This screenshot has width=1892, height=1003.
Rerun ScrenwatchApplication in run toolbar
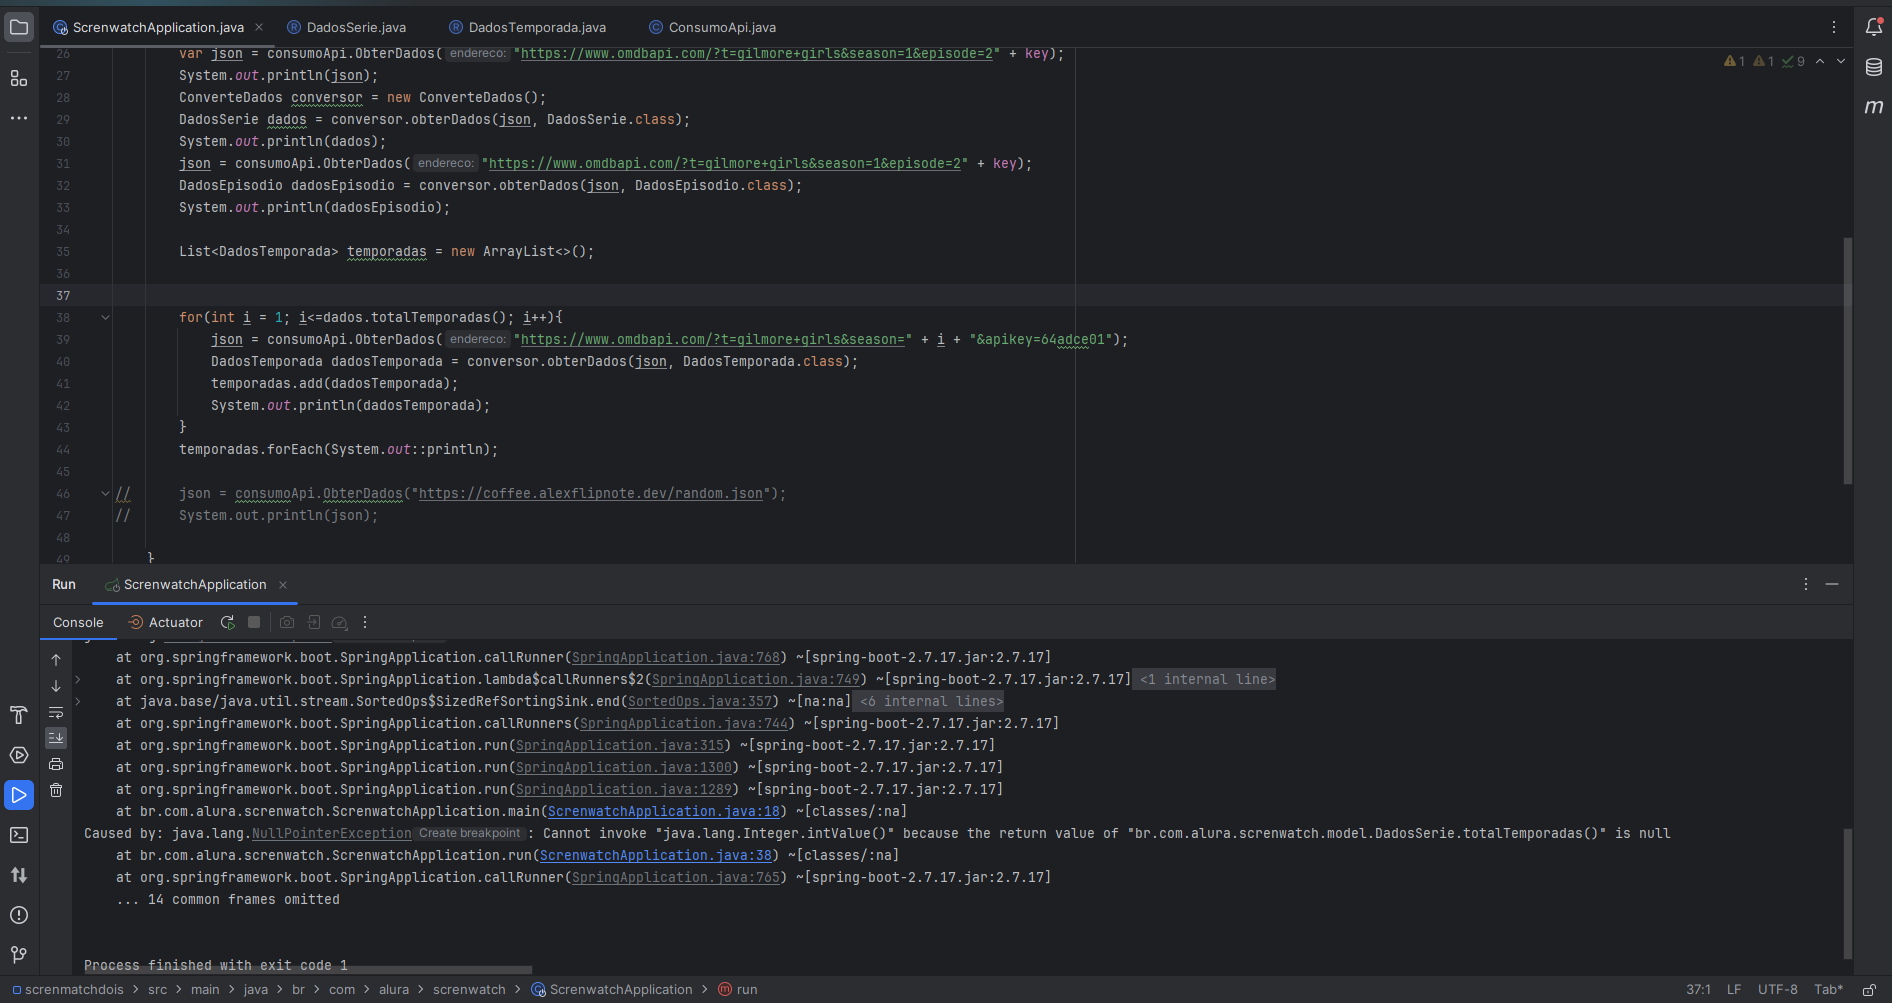[228, 622]
